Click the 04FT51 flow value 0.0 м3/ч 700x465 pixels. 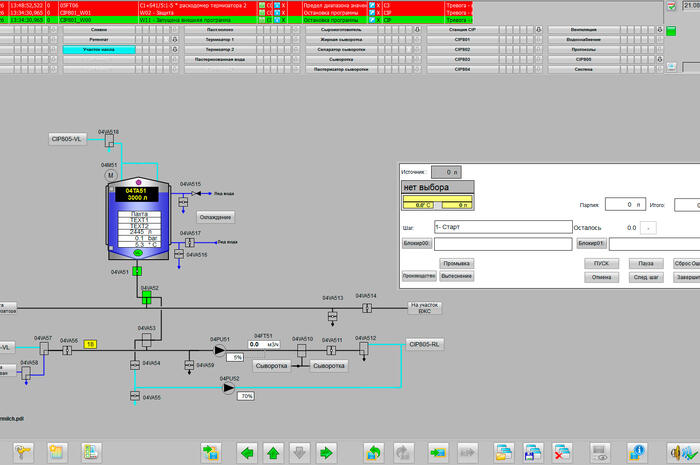(264, 345)
